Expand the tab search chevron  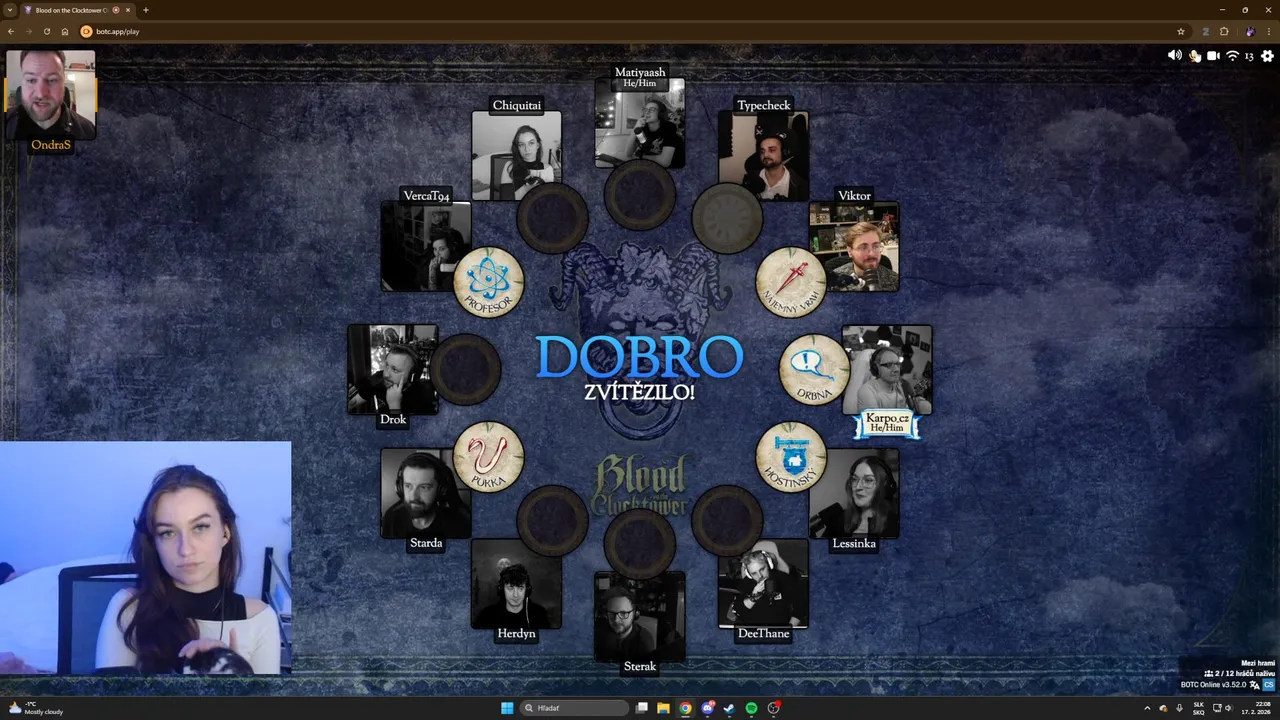point(10,10)
